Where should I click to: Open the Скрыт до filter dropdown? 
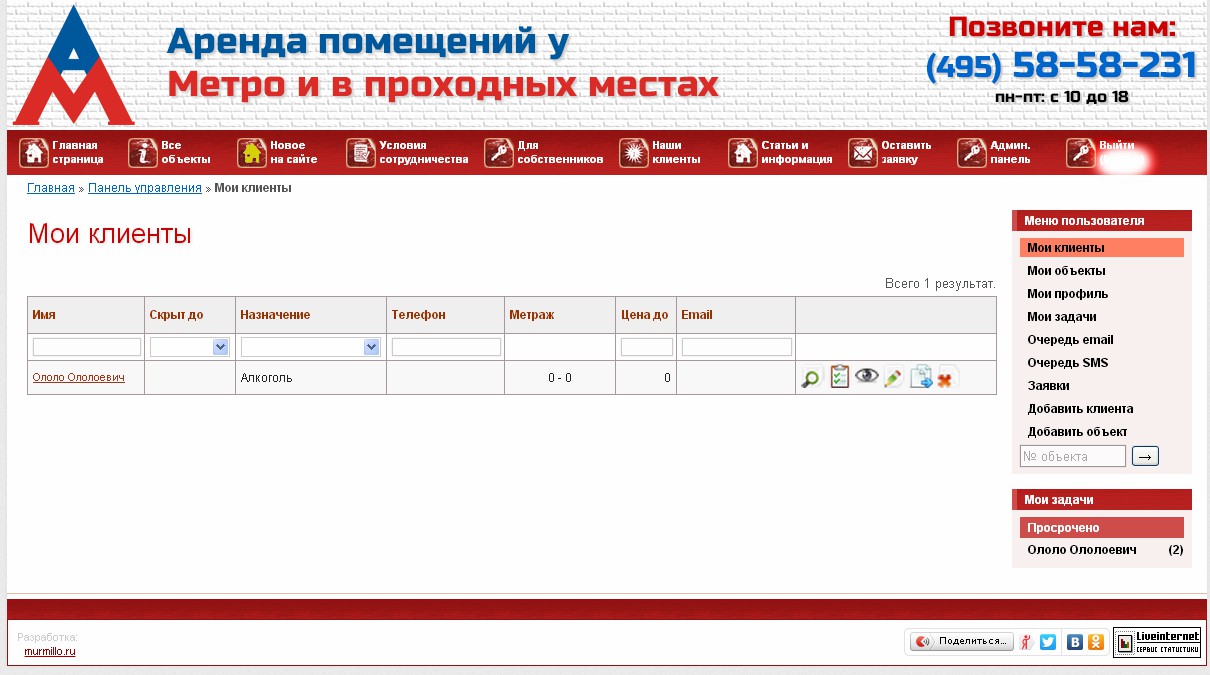[190, 347]
